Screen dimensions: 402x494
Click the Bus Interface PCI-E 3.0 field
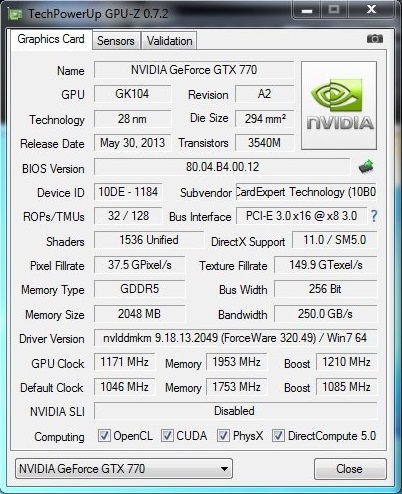(301, 216)
